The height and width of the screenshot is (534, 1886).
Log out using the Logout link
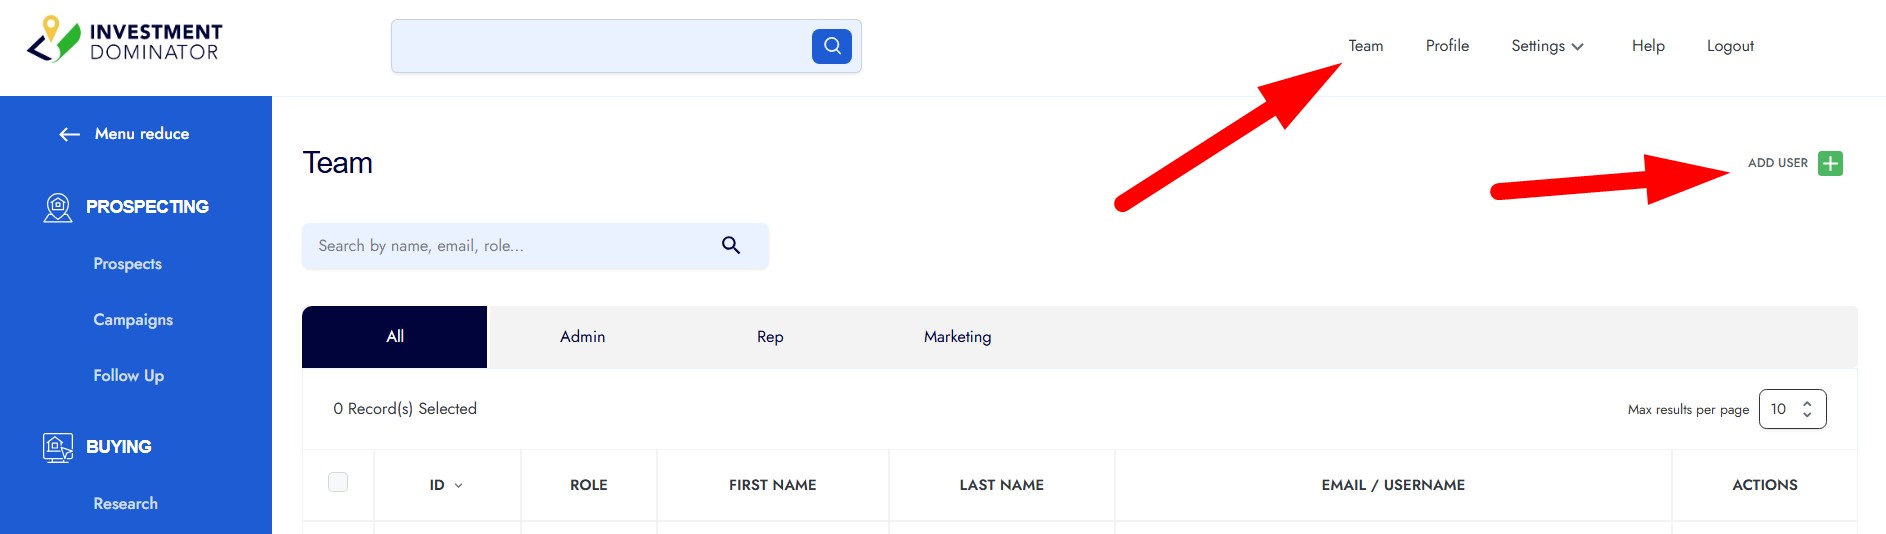coord(1730,46)
